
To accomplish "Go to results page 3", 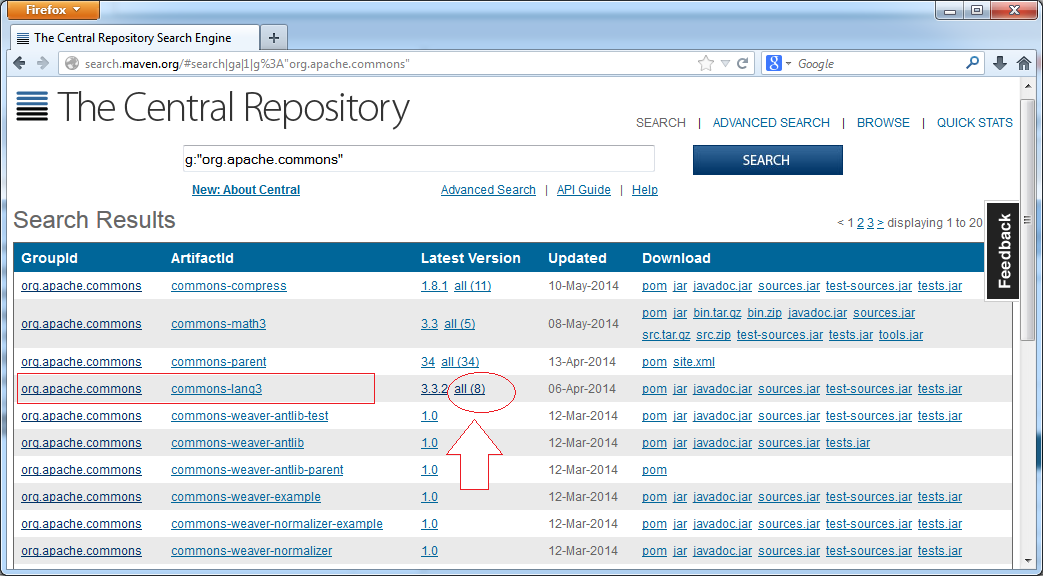I will [870, 223].
